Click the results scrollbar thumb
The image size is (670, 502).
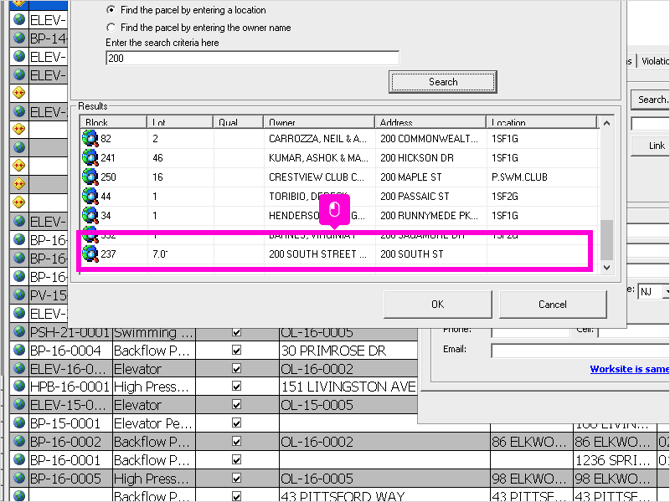(x=607, y=240)
